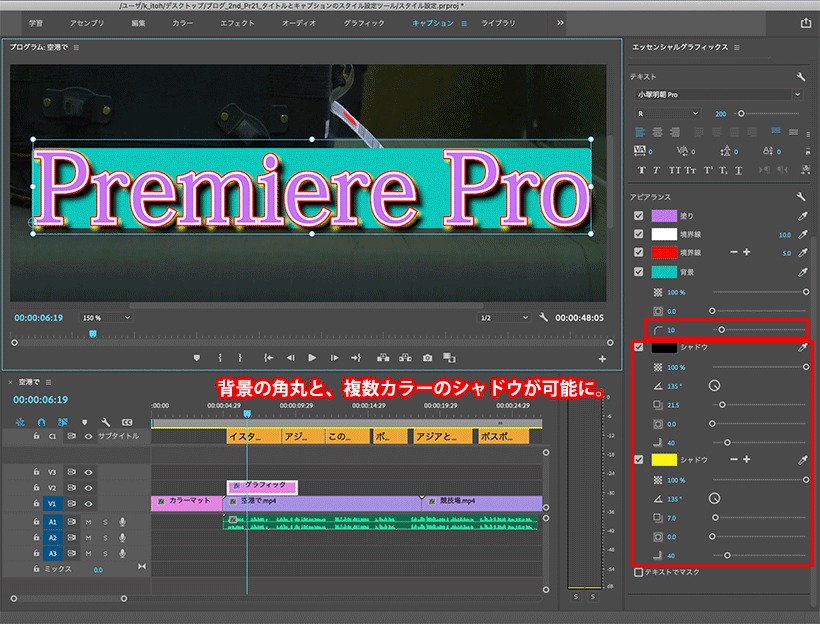The height and width of the screenshot is (624, 820).
Task: Open the font family dropdown
Action: click(x=718, y=95)
